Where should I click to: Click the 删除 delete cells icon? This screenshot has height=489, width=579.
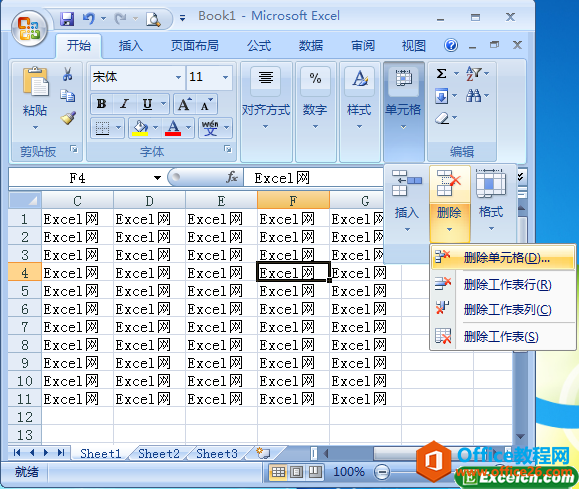click(449, 184)
